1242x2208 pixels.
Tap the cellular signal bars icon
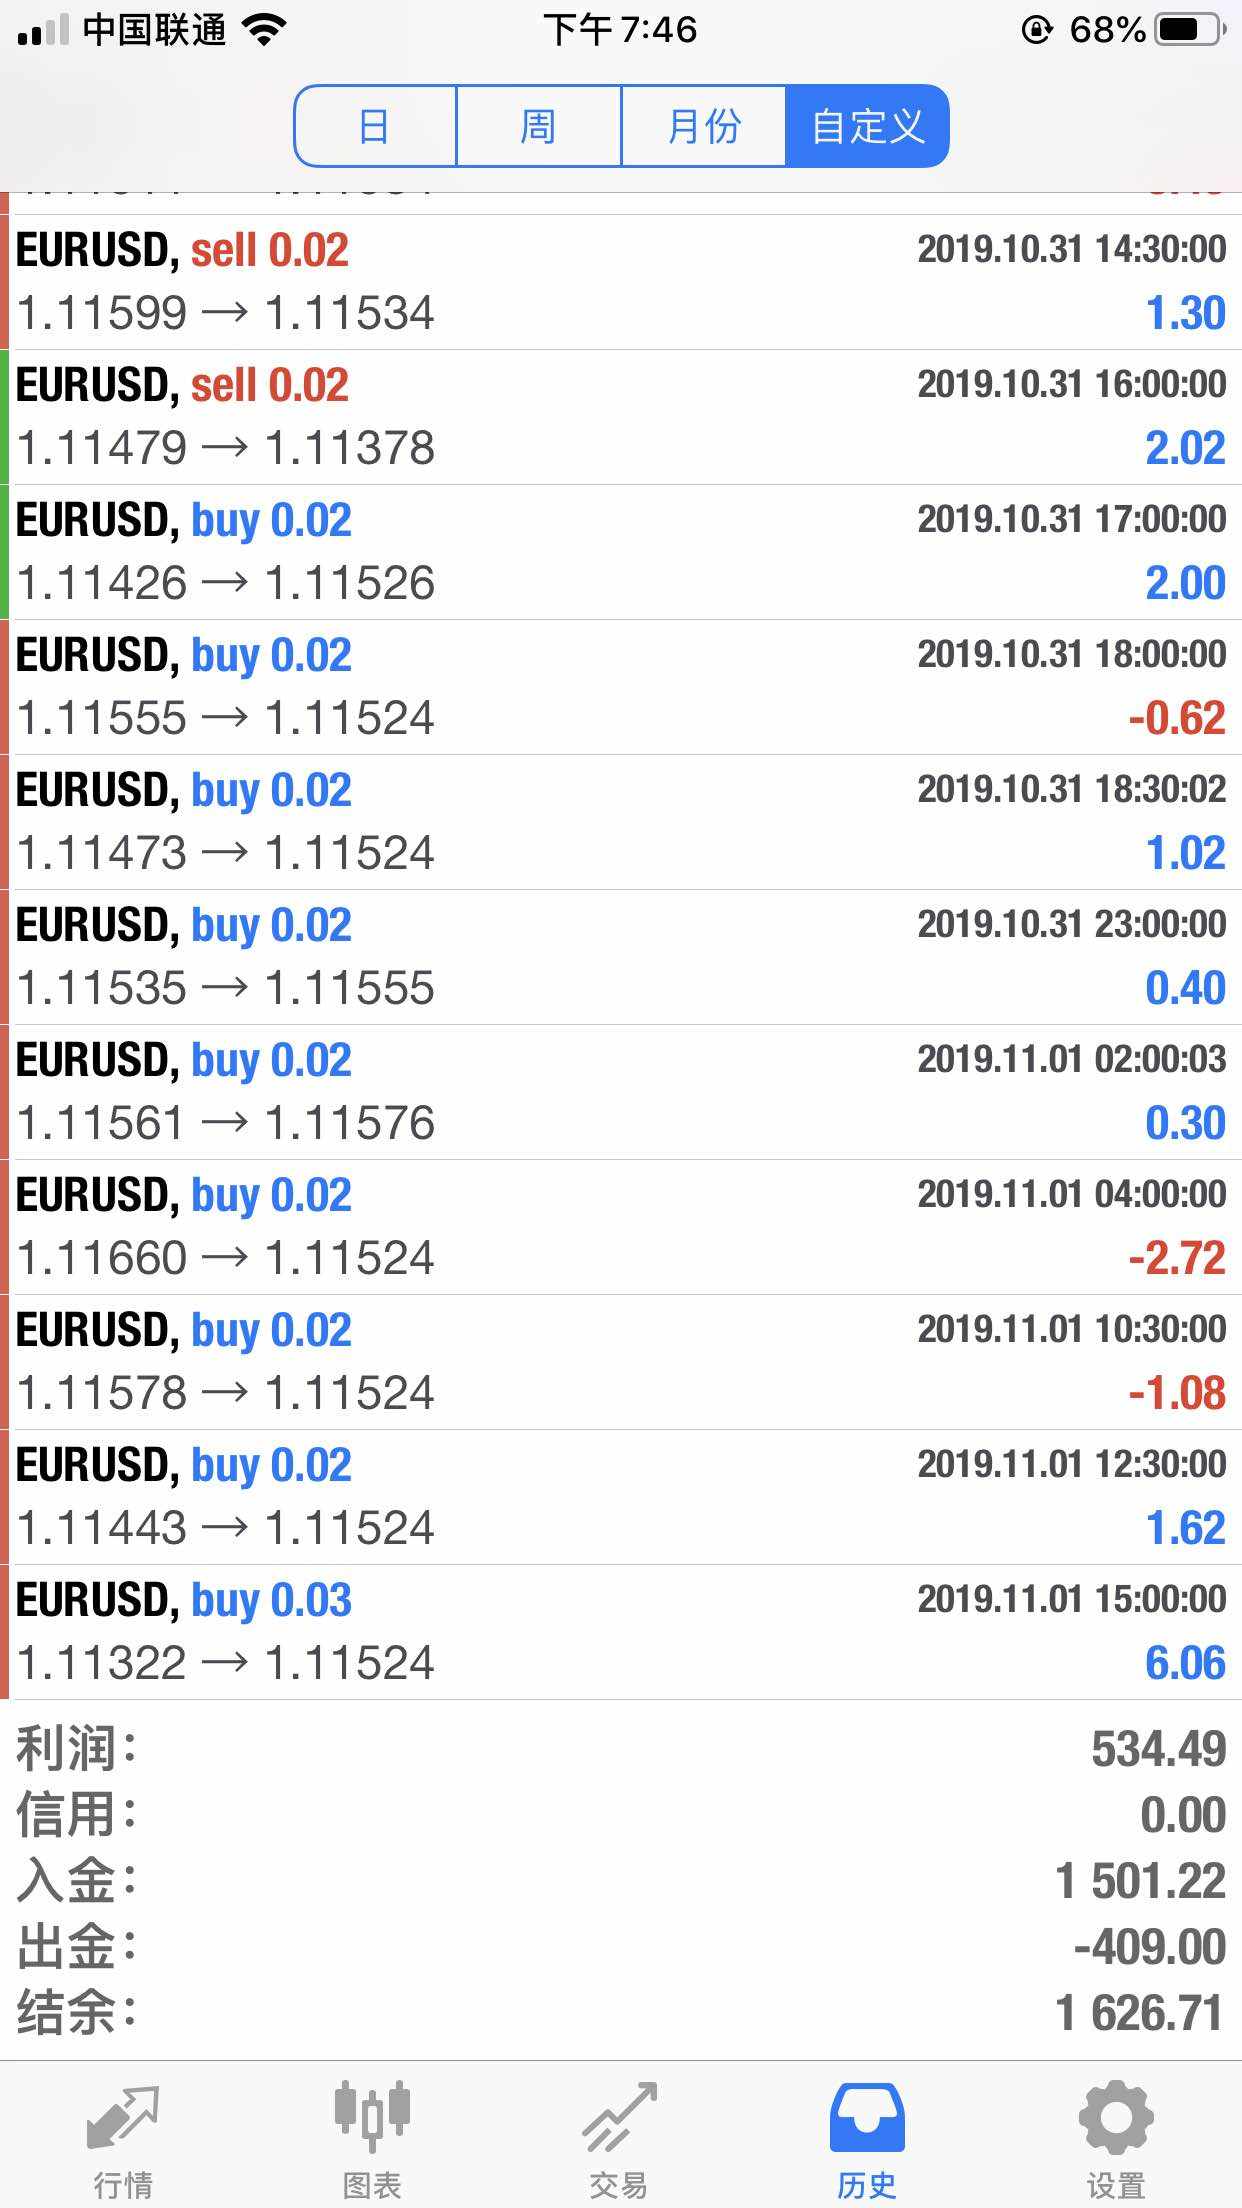click(42, 32)
